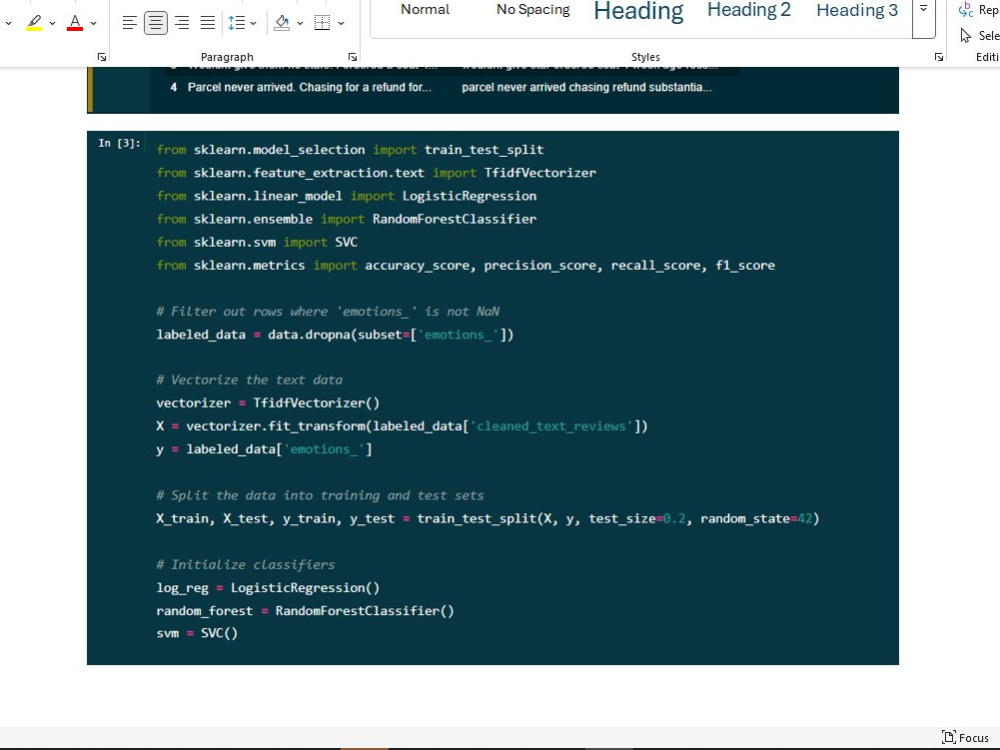This screenshot has height=750, width=1000.
Task: Click 'Vectorize the text data' comment
Action: tap(249, 380)
